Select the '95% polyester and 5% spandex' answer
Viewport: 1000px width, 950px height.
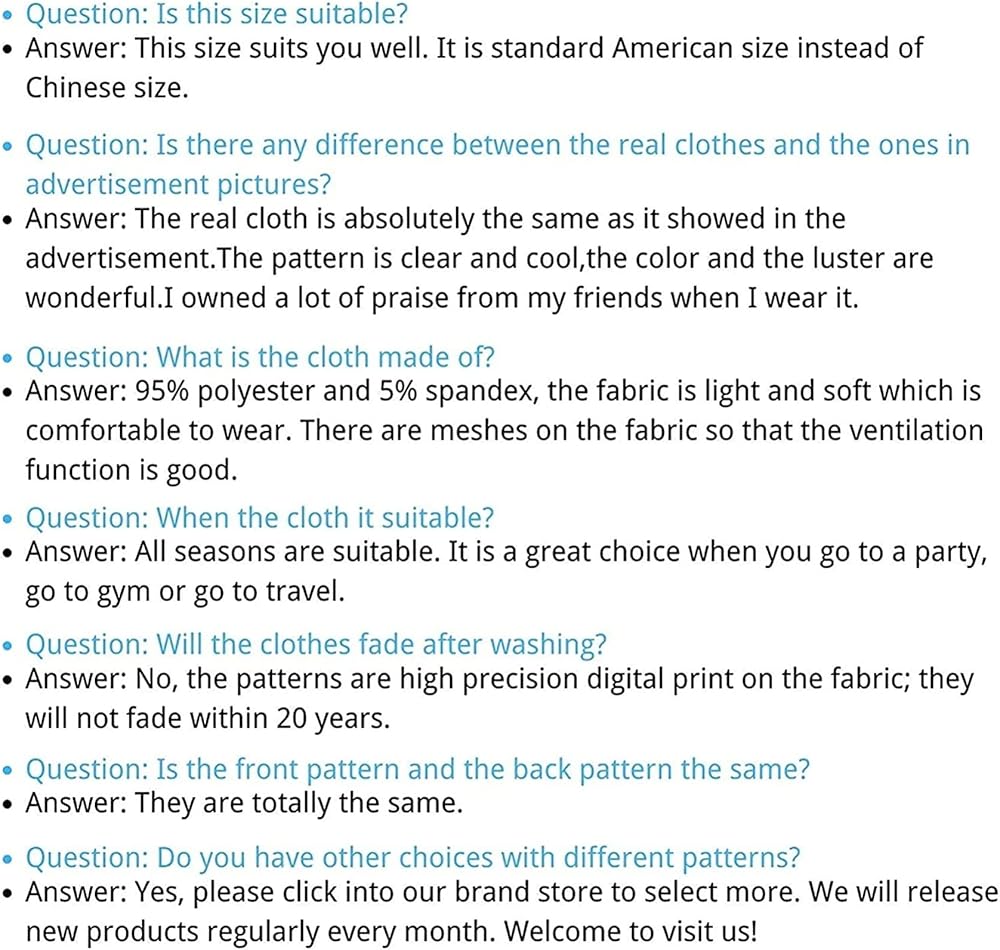tap(503, 430)
